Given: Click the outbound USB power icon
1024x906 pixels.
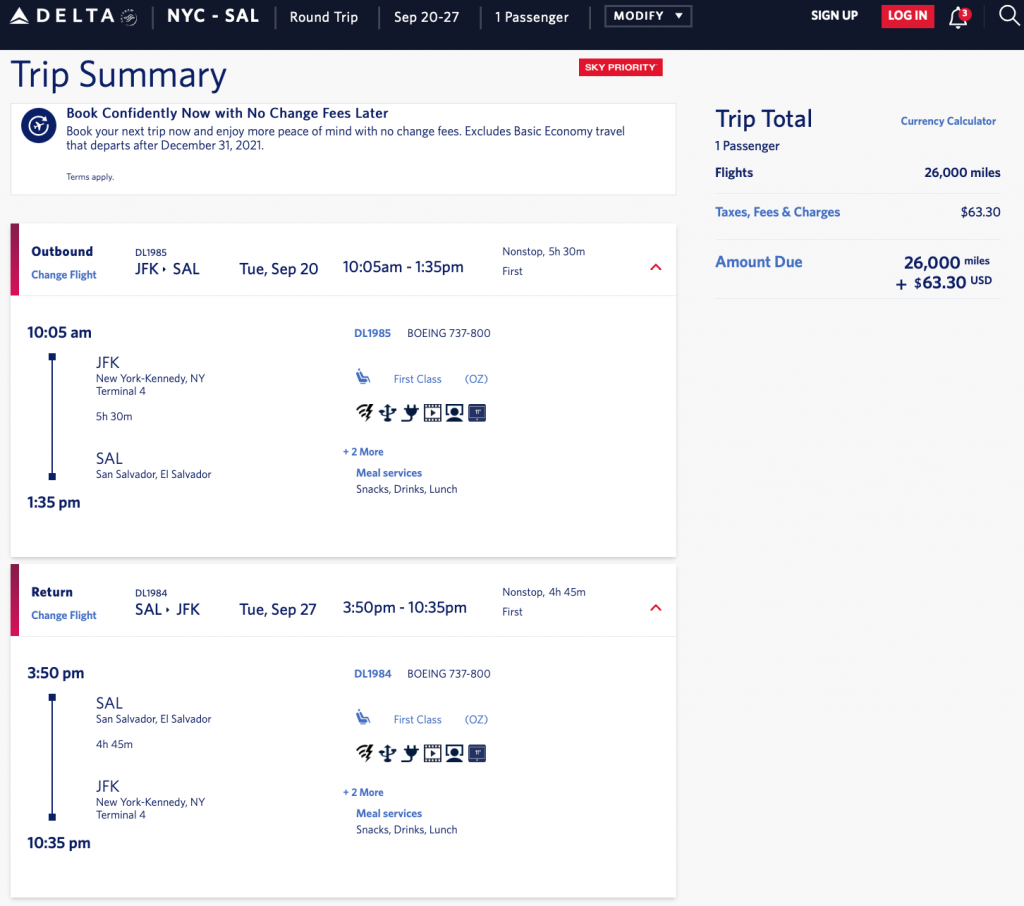Looking at the screenshot, I should 387,413.
